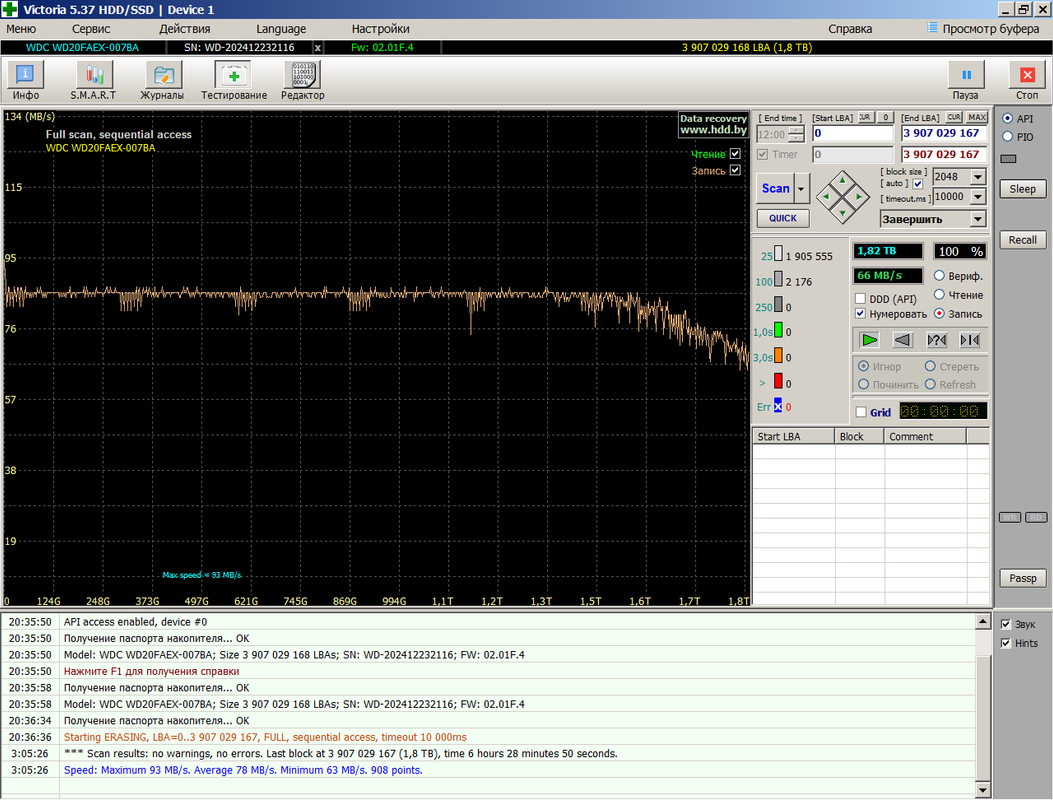Open the Журналы logs icon
1053x800 pixels.
click(163, 74)
